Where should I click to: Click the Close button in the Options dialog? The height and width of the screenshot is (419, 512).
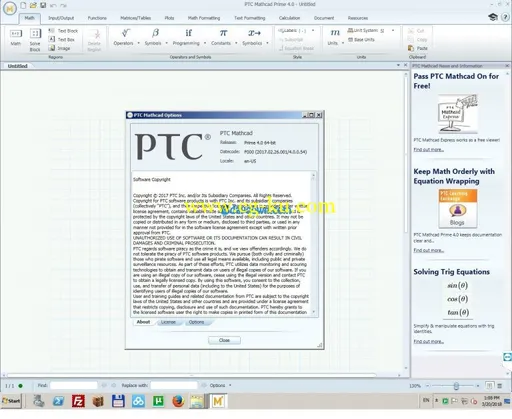(224, 340)
